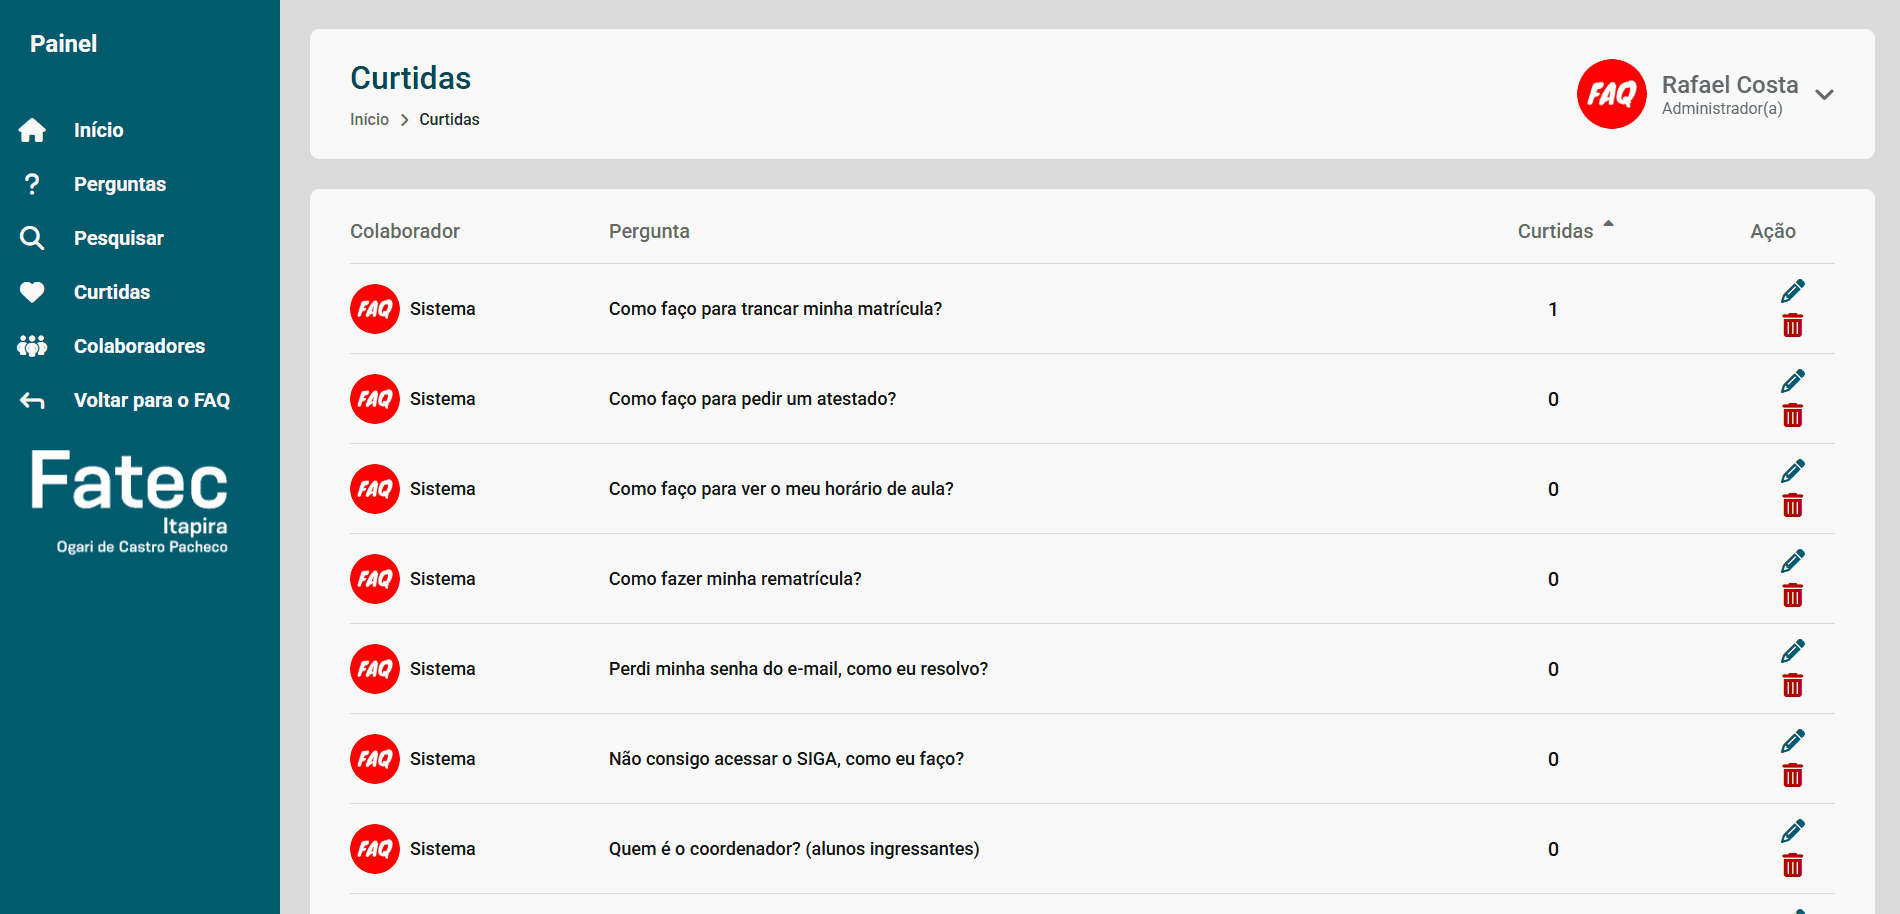Open the Pesquisar magnifying glass icon
1900x914 pixels.
(x=32, y=238)
